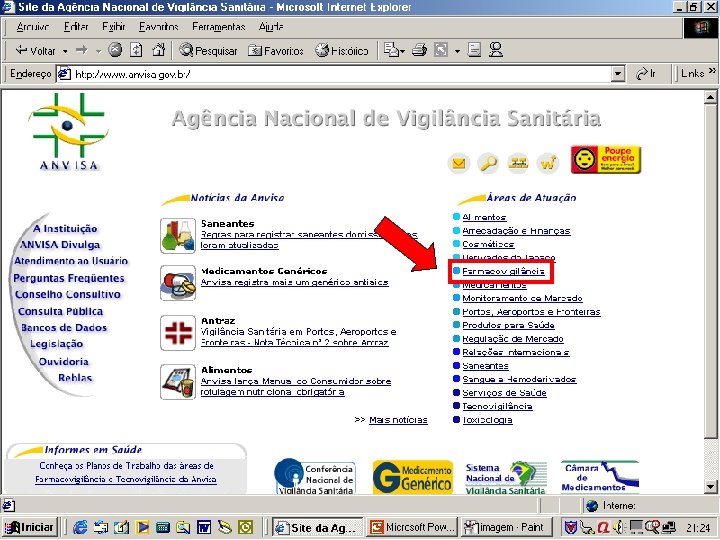This screenshot has width=720, height=540.
Task: Click the Voltar back button
Action: coord(34,51)
